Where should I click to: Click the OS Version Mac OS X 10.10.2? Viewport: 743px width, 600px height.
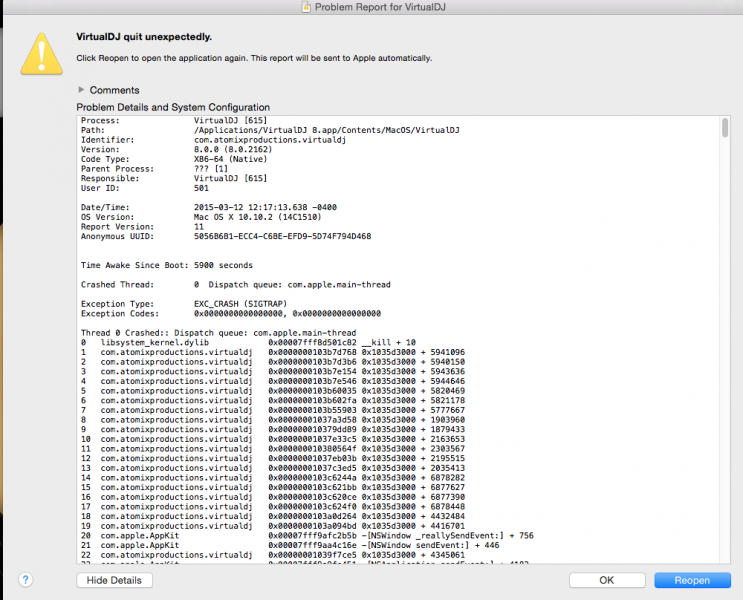[x=257, y=217]
